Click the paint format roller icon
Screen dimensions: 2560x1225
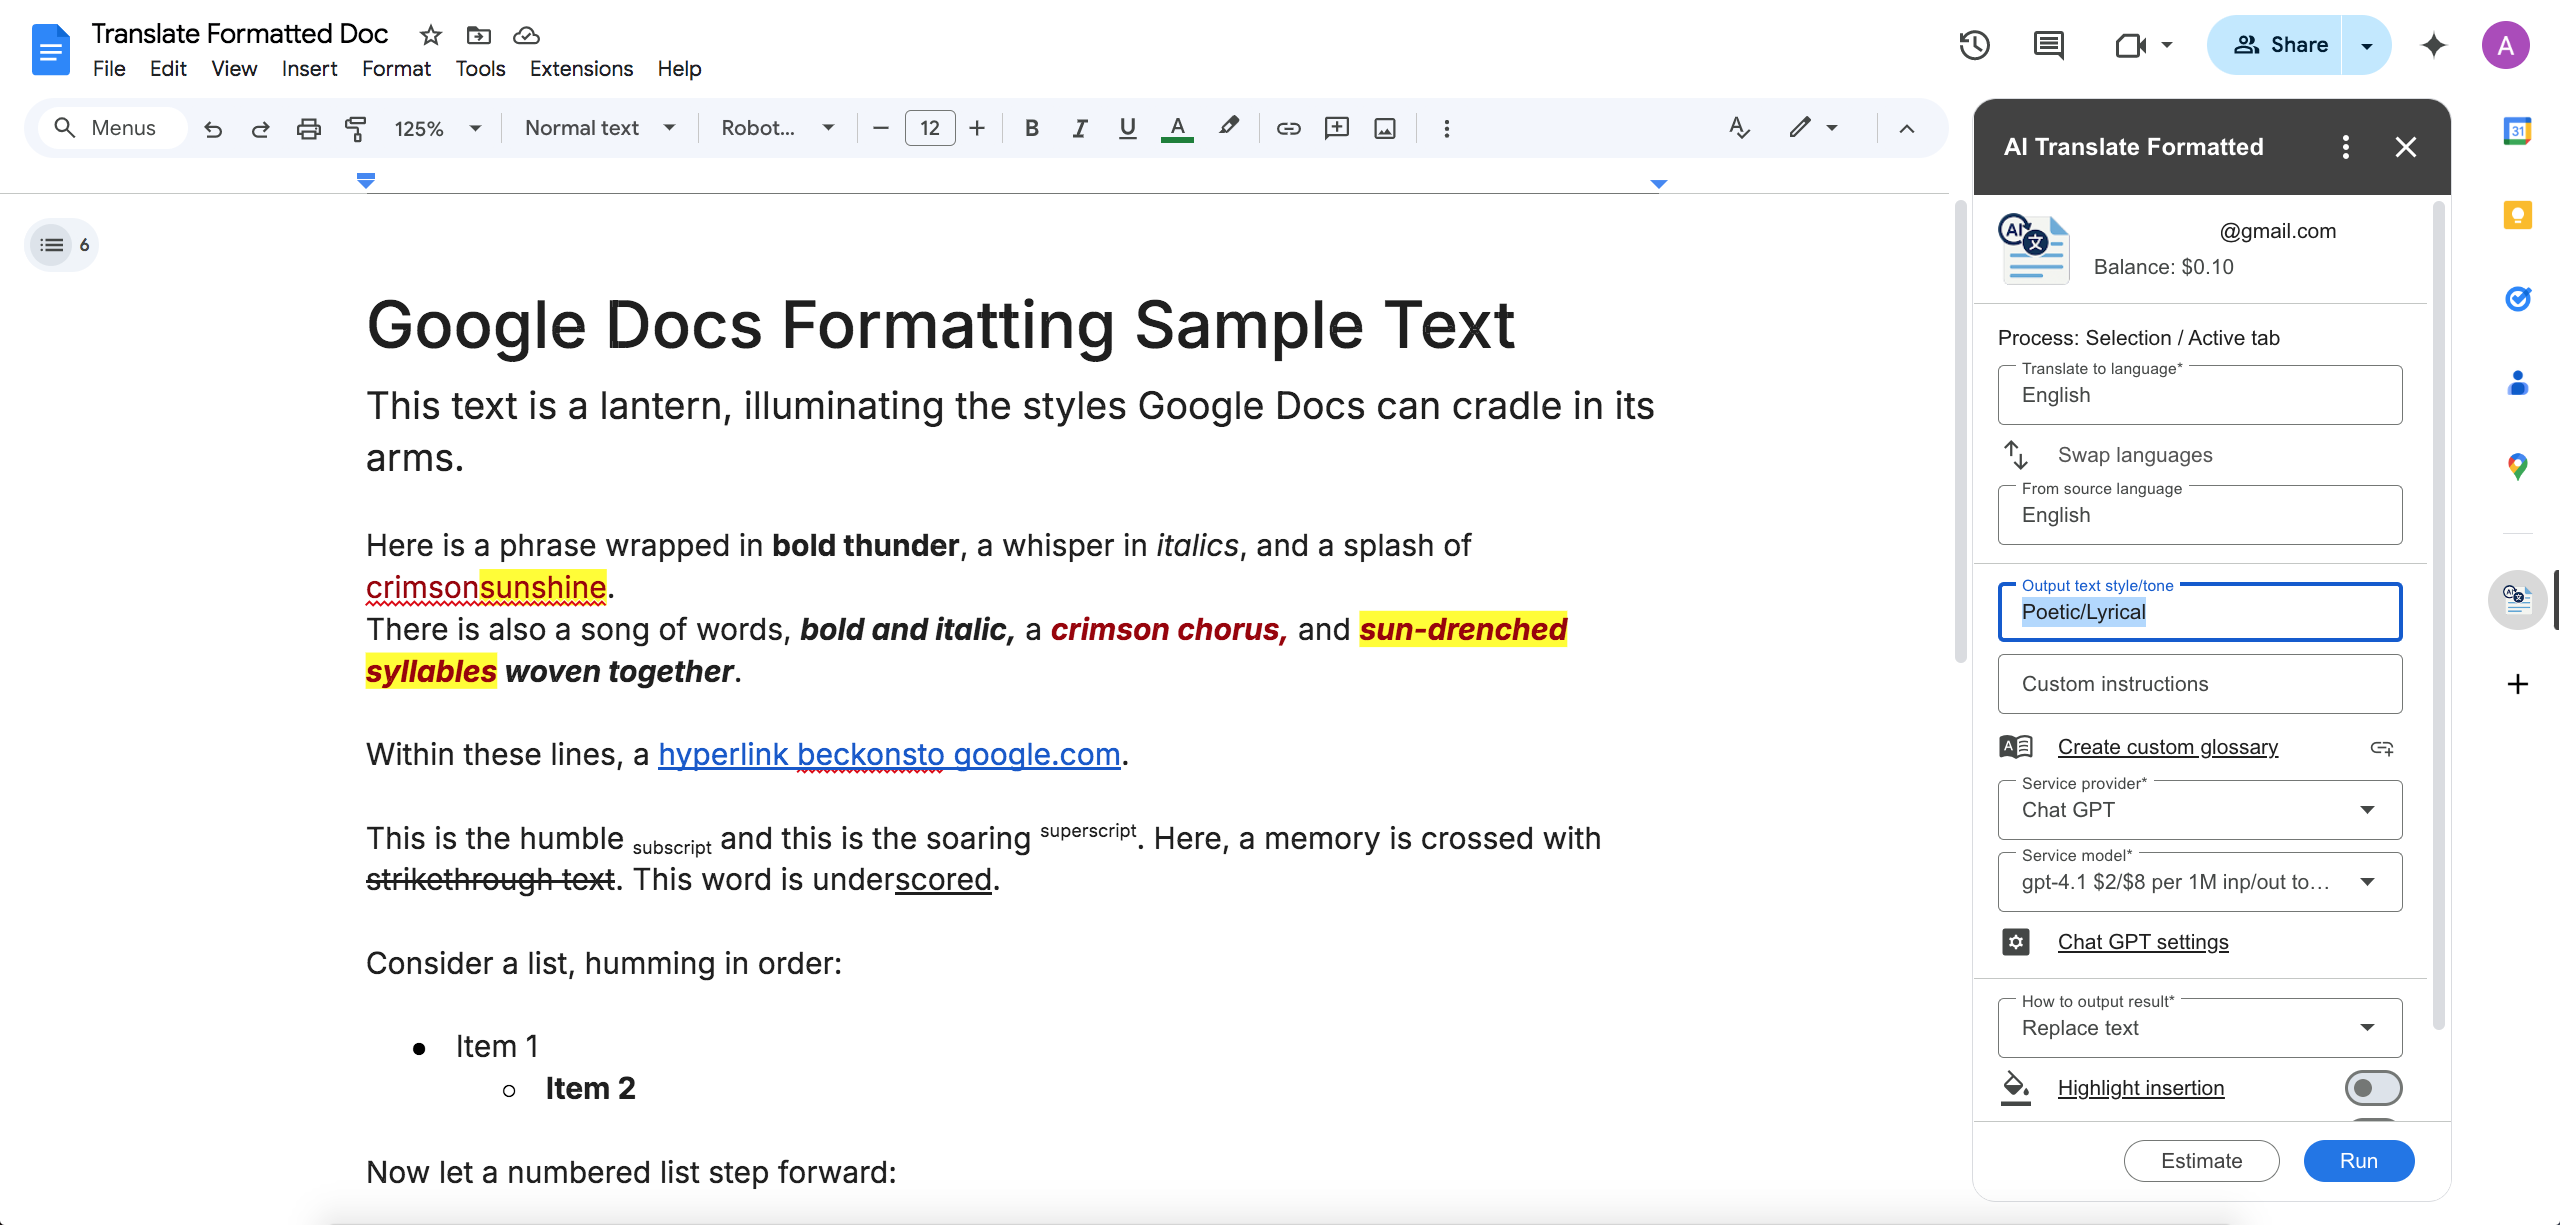[355, 128]
